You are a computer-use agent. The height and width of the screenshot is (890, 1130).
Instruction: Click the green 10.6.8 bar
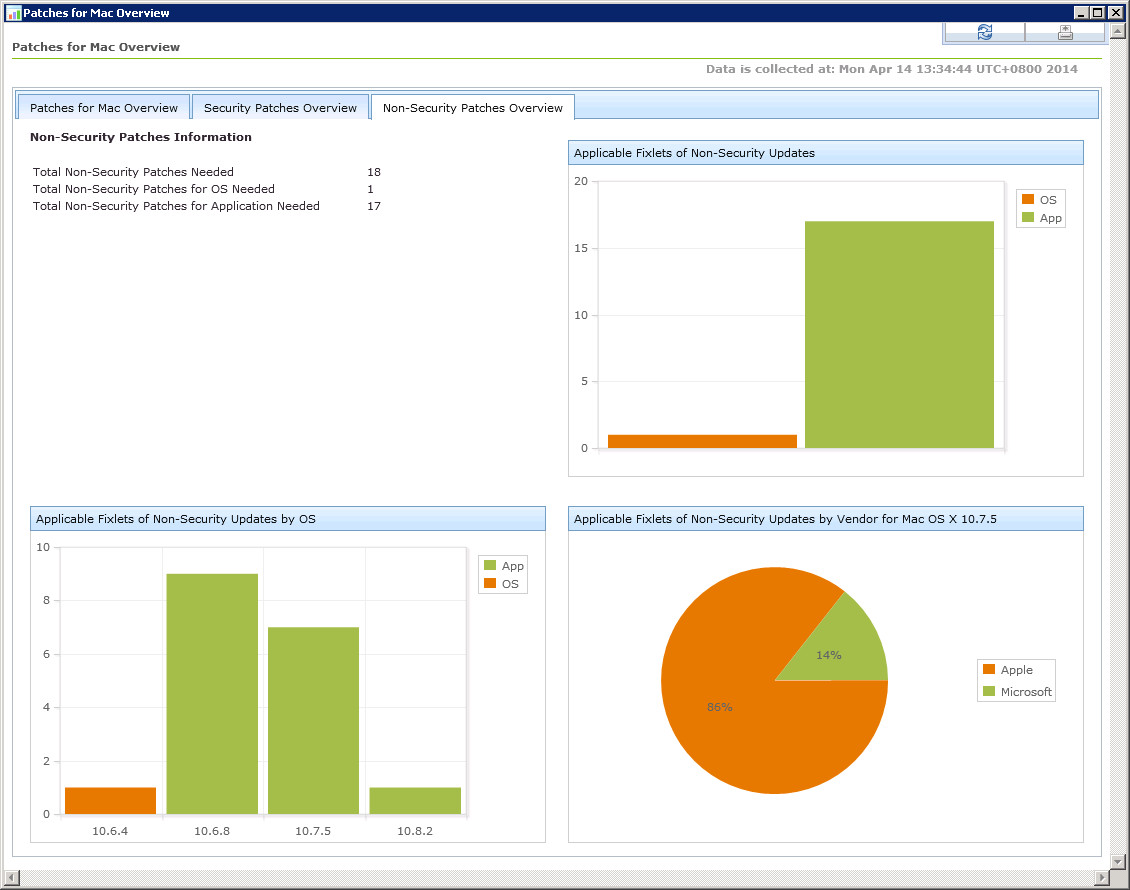[212, 694]
